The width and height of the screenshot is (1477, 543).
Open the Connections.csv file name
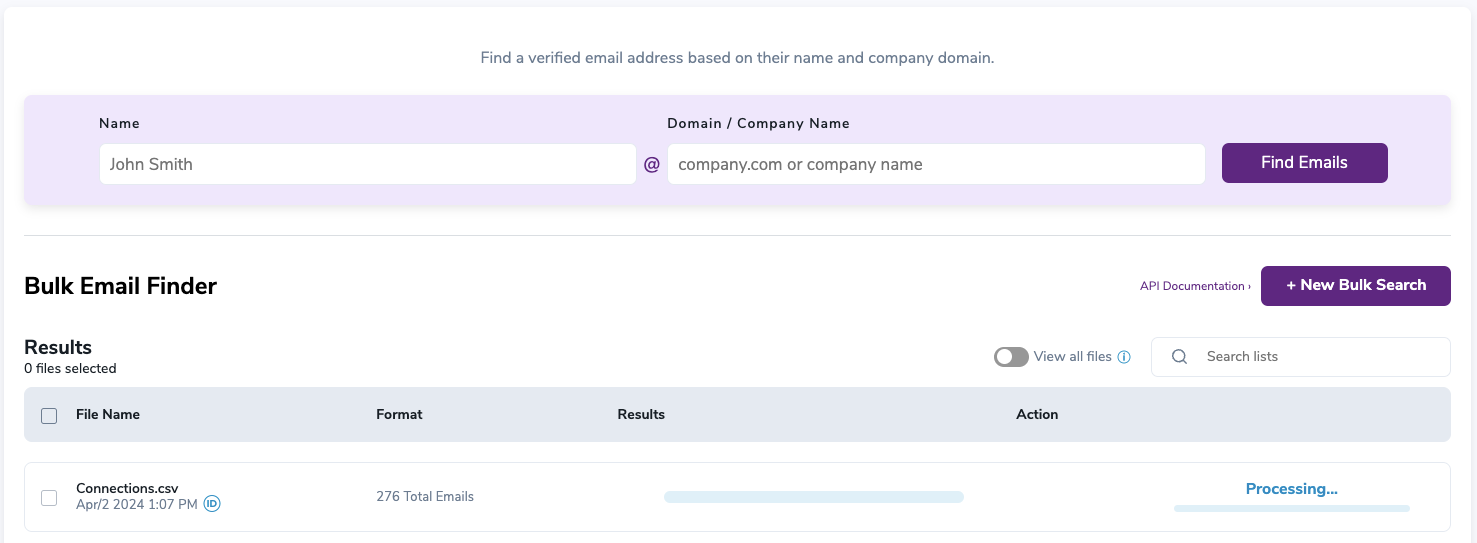tap(127, 489)
